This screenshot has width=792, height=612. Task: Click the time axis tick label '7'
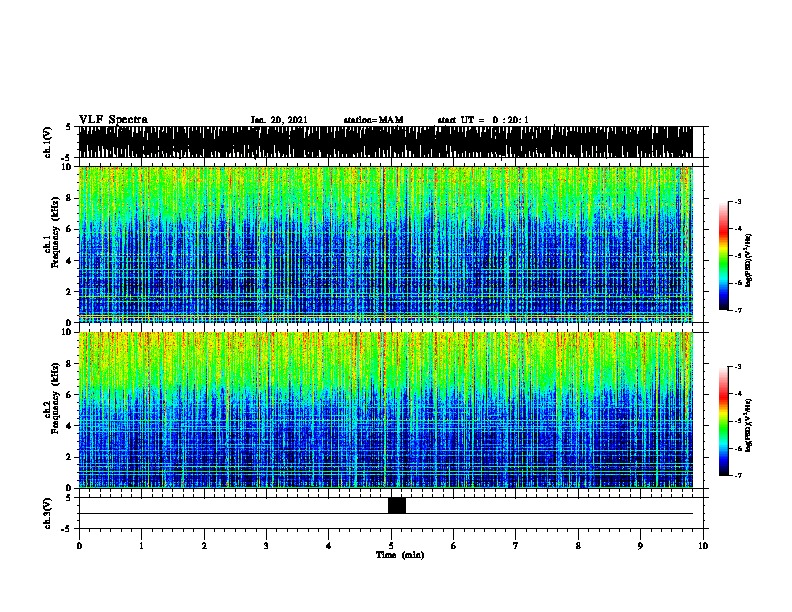[516, 546]
